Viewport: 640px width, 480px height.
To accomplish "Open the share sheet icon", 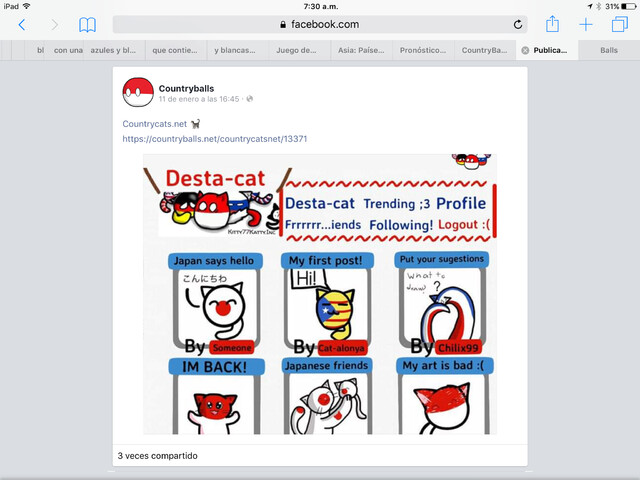I will (x=552, y=24).
